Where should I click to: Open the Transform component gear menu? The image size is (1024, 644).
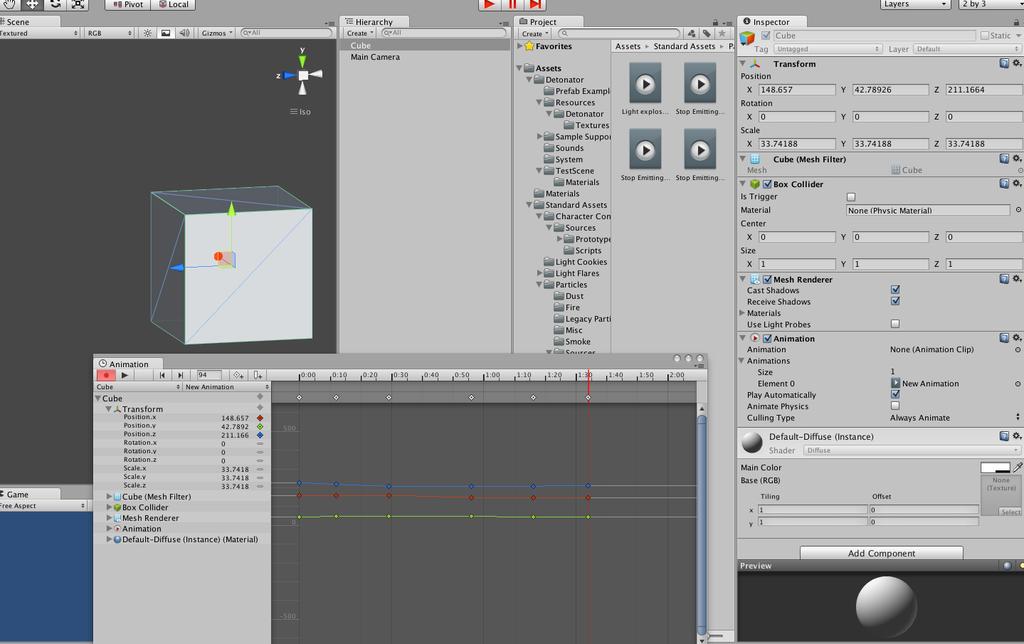point(1017,63)
